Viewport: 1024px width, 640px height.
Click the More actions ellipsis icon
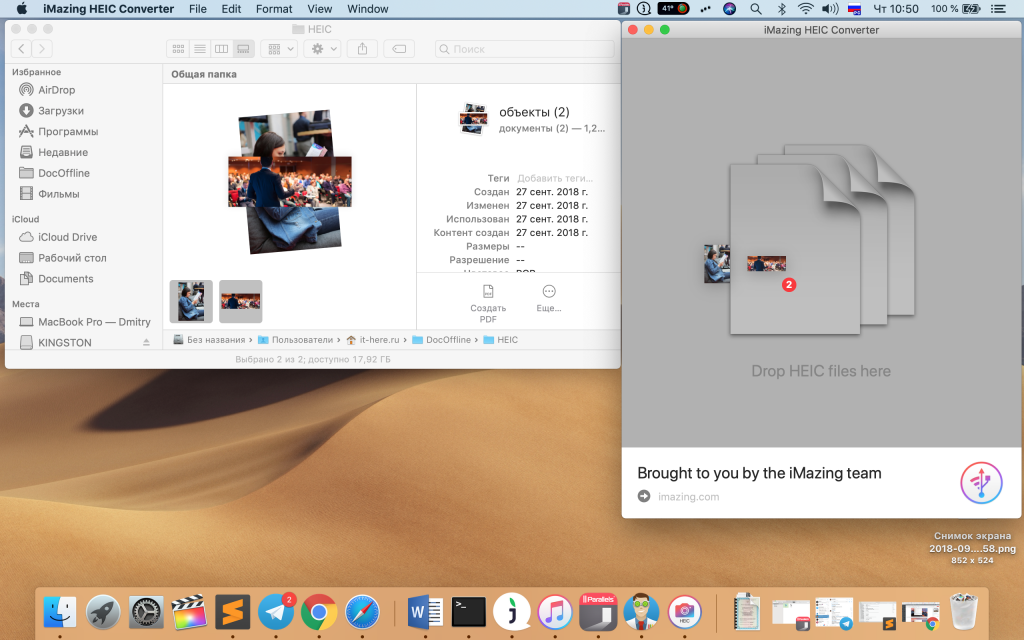click(x=548, y=292)
